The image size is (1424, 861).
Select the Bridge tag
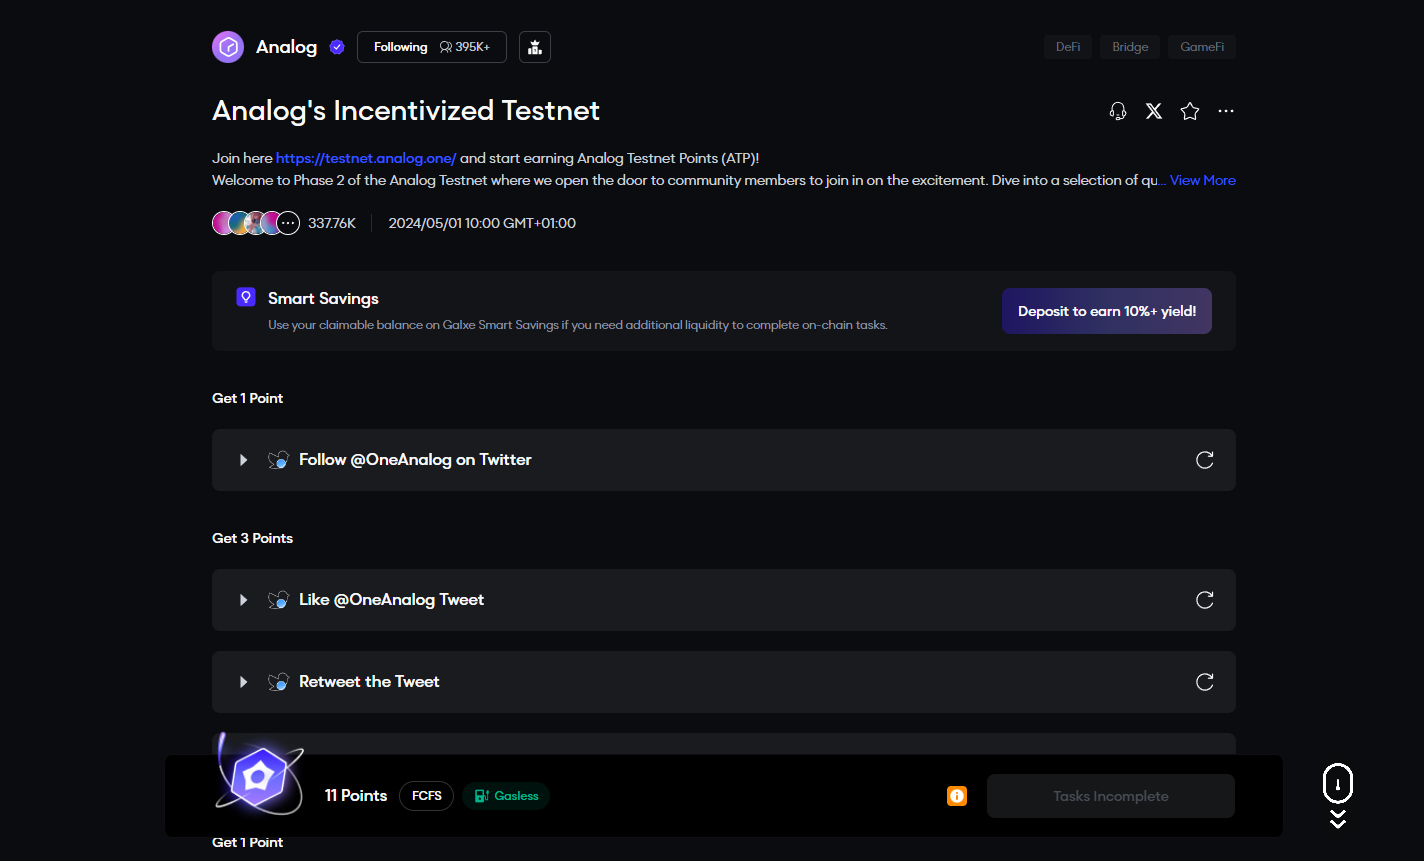[1130, 47]
